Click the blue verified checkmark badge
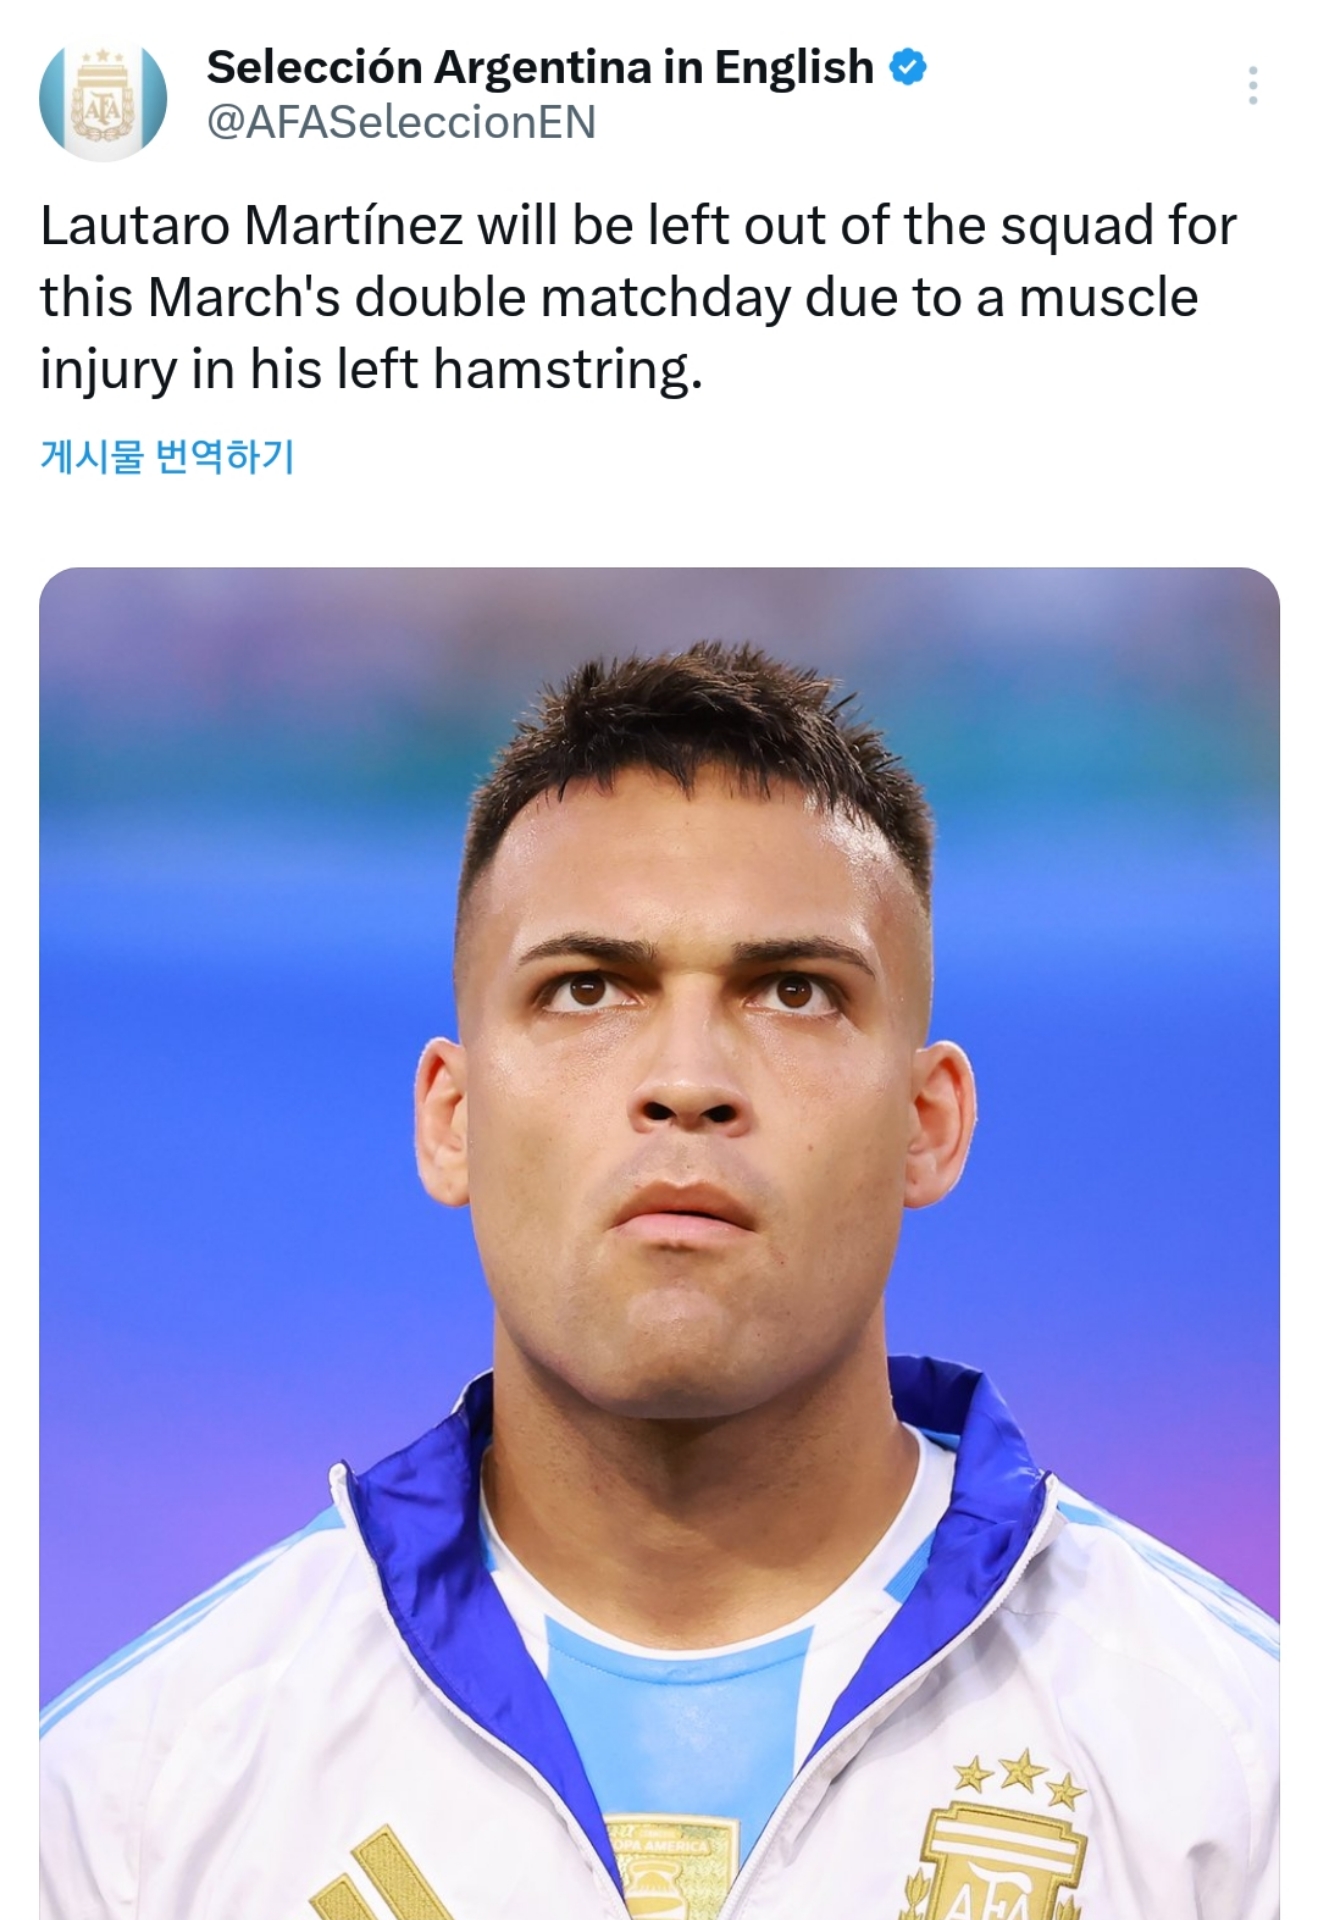This screenshot has width=1317, height=1920. click(907, 68)
